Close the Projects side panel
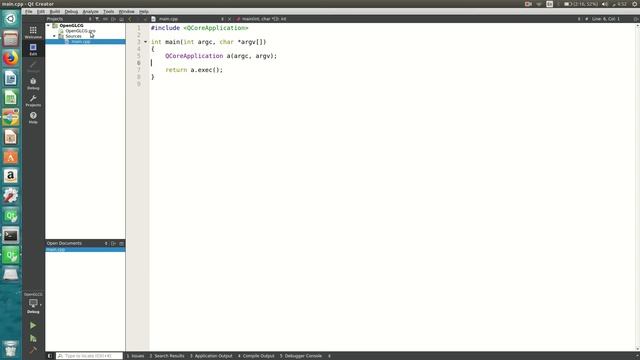The image size is (640, 360). tap(122, 19)
